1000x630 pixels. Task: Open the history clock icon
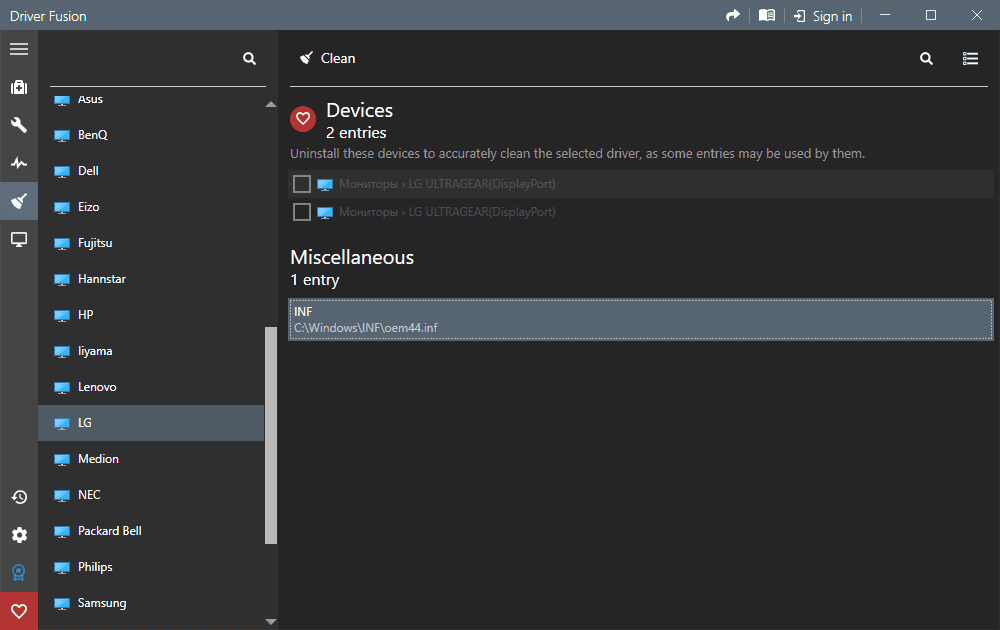coord(19,497)
